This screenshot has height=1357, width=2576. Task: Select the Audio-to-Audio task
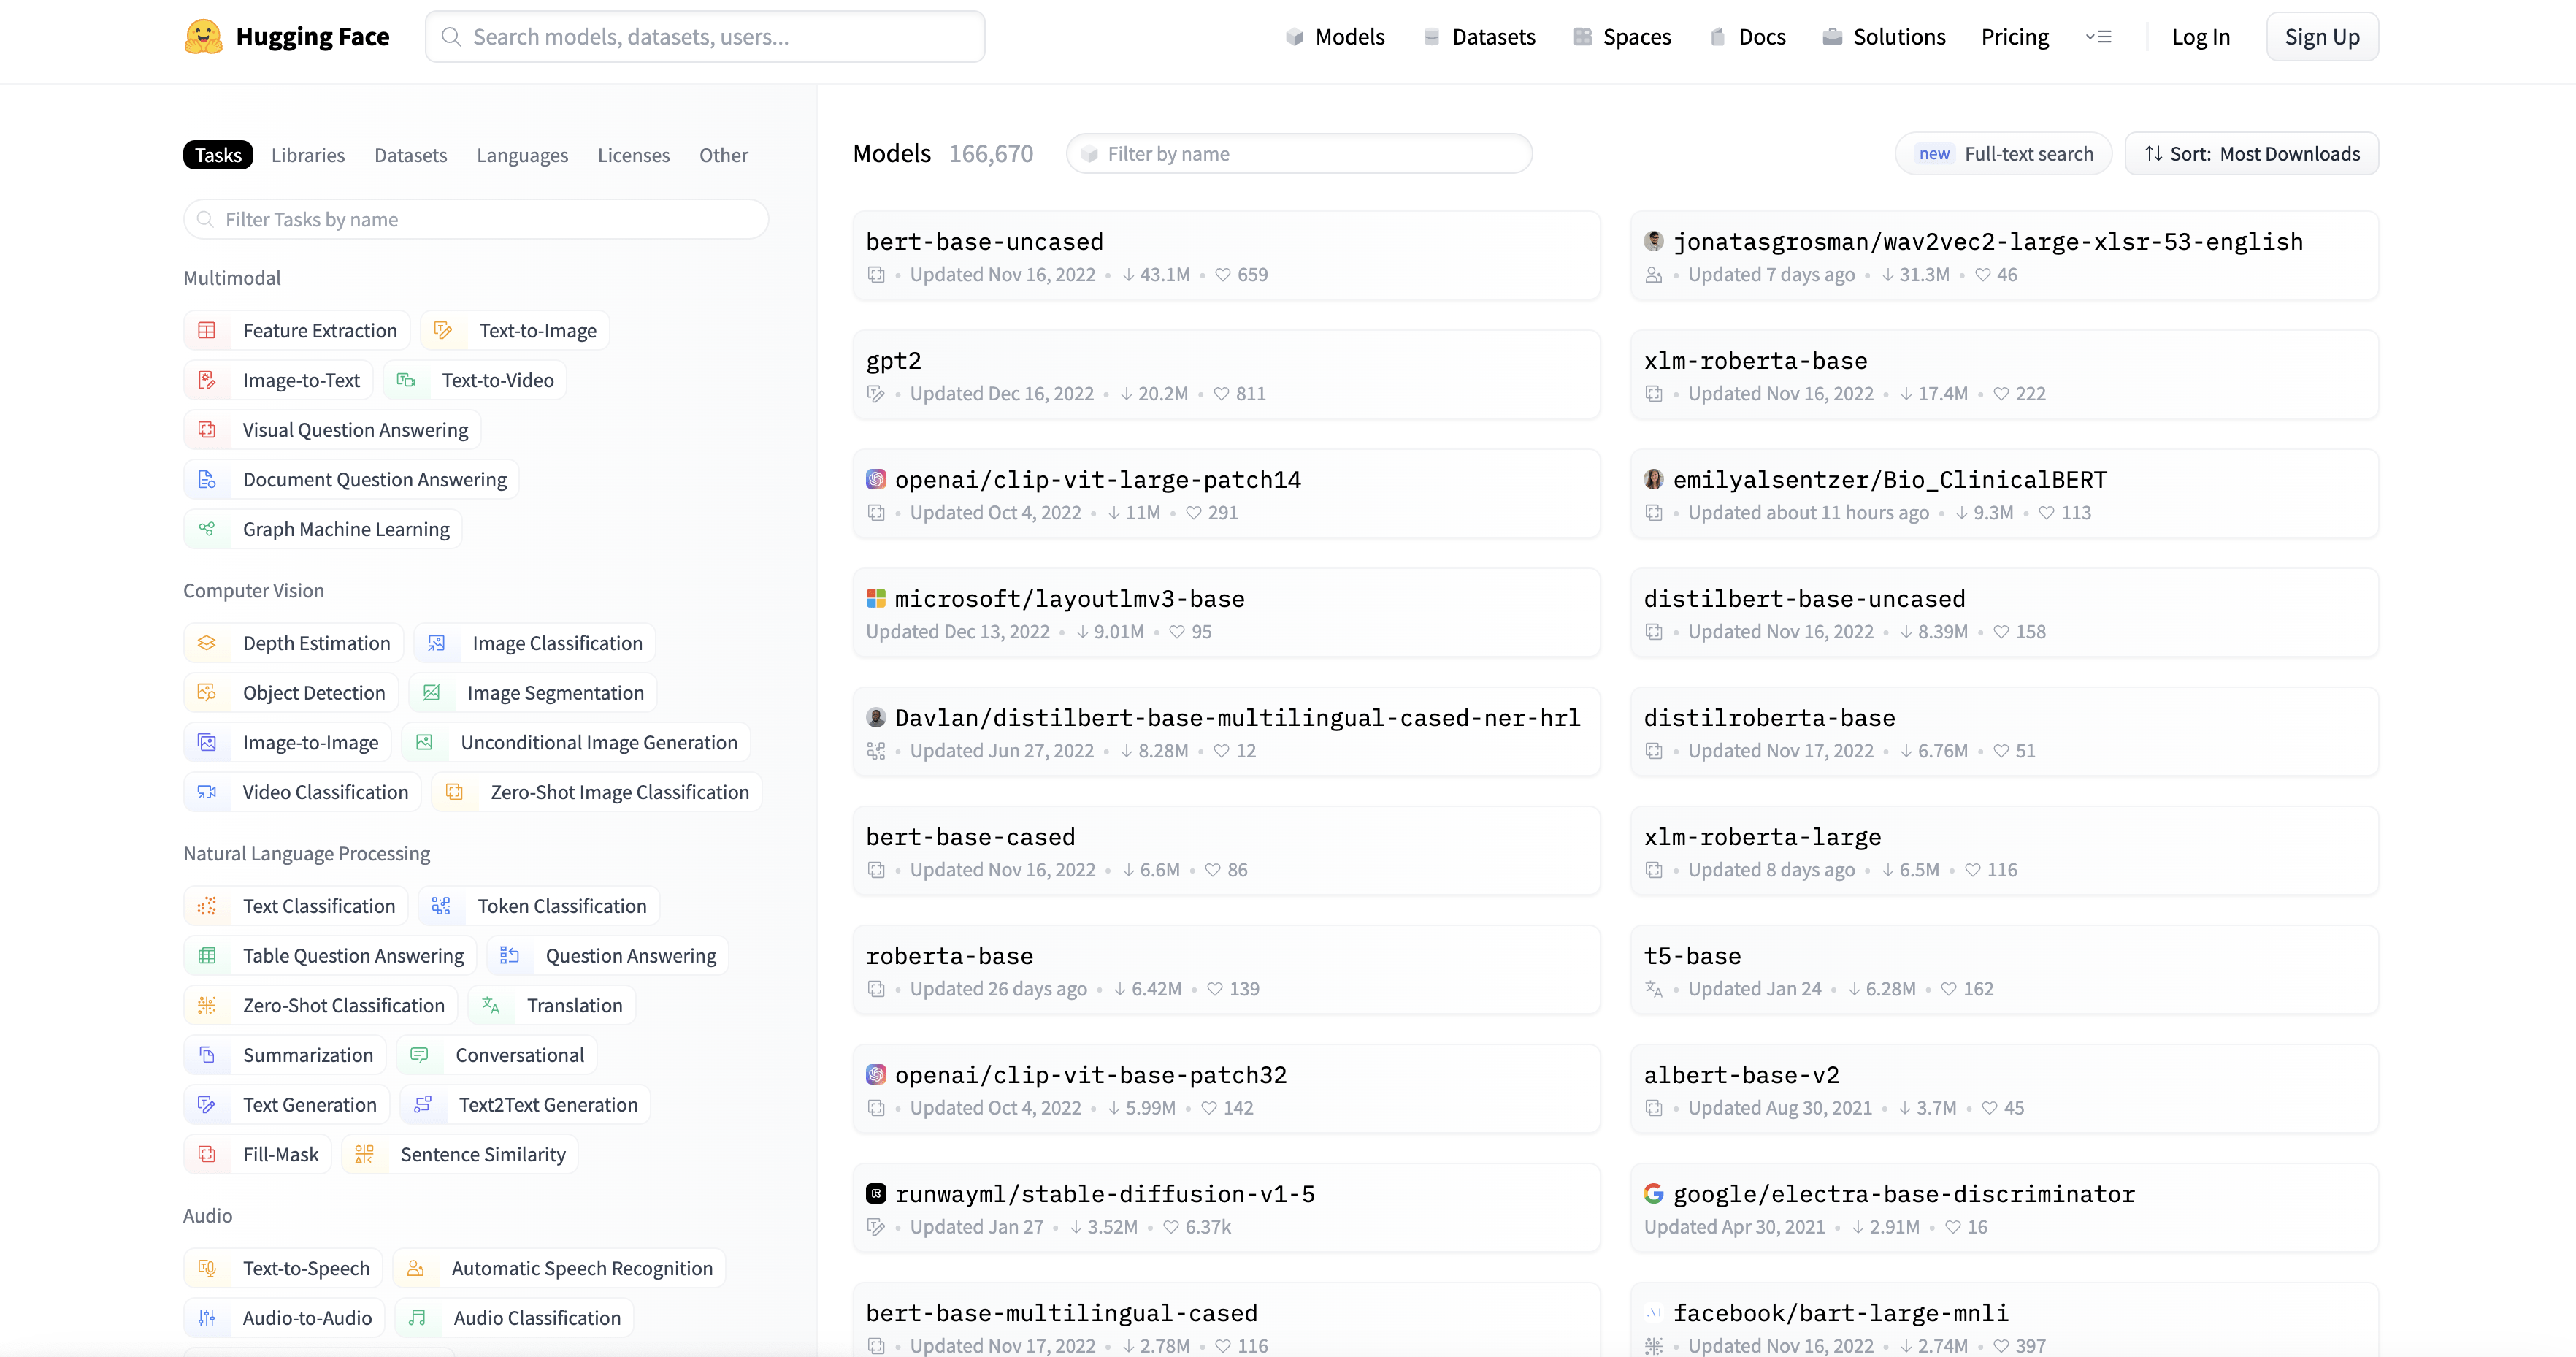click(284, 1318)
